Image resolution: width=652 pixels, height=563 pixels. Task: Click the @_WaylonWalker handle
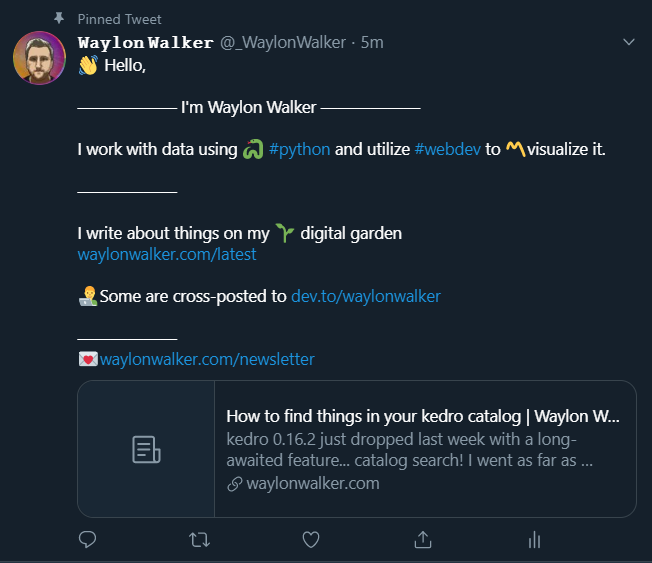click(283, 42)
